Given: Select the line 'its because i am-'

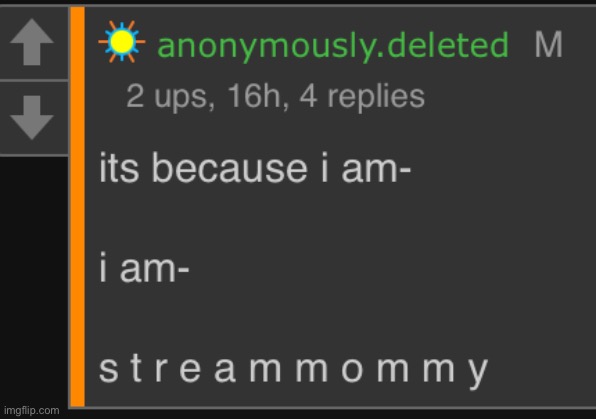Looking at the screenshot, I should [255, 168].
